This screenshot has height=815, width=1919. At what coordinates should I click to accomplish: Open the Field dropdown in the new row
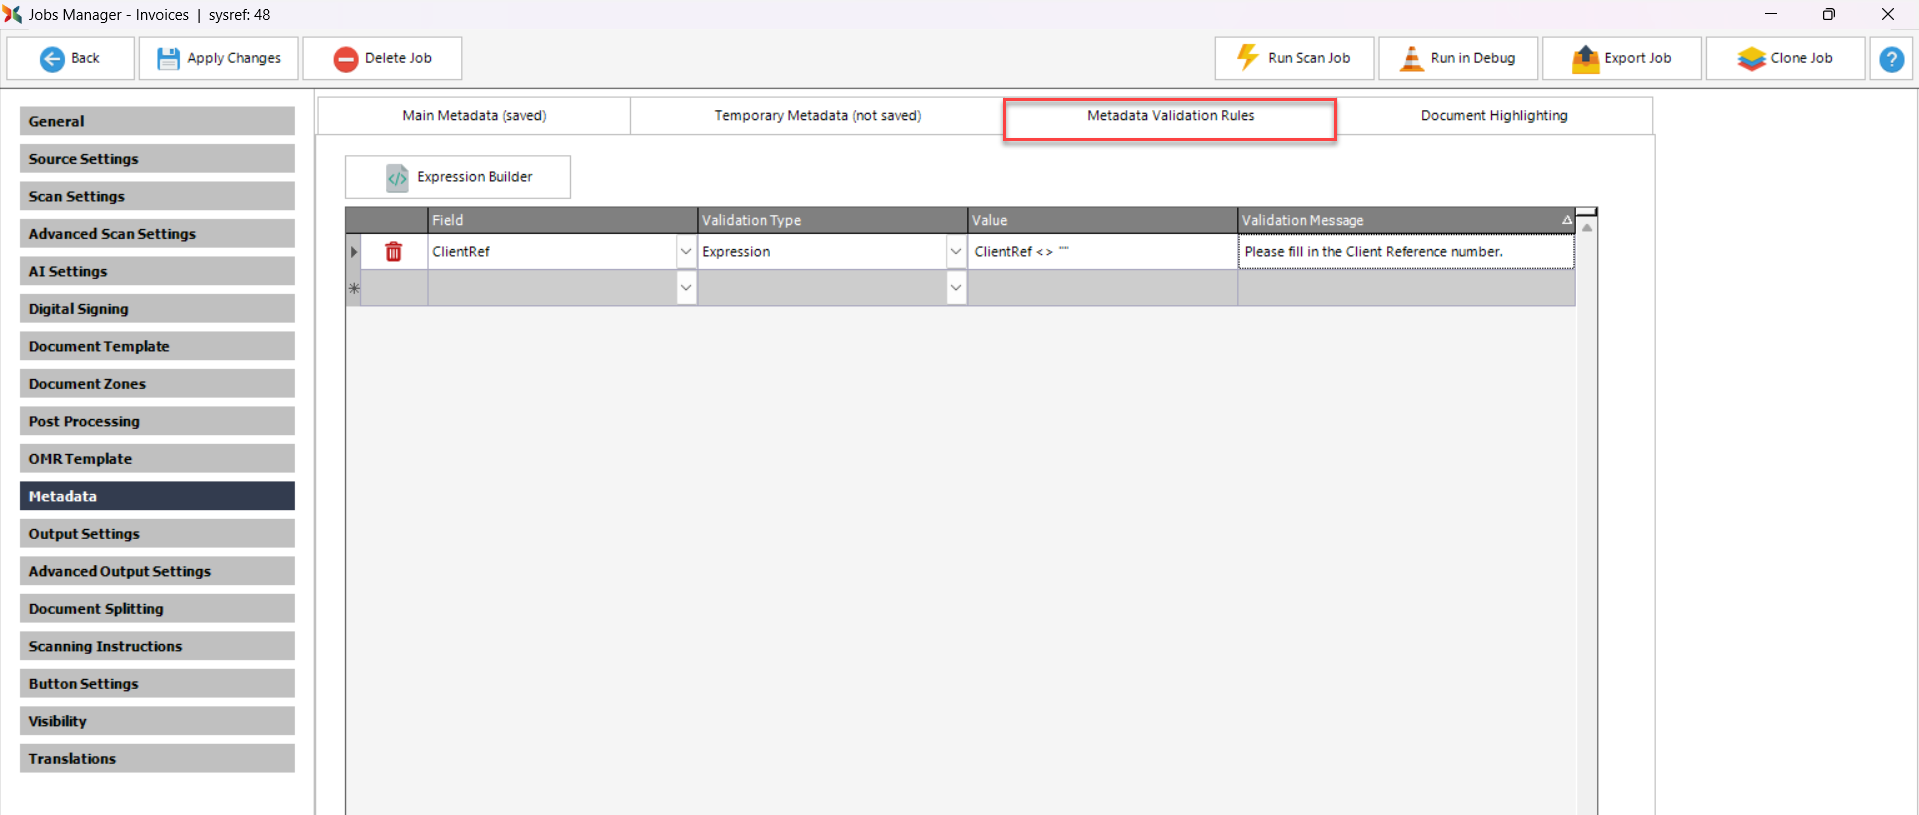pos(686,288)
